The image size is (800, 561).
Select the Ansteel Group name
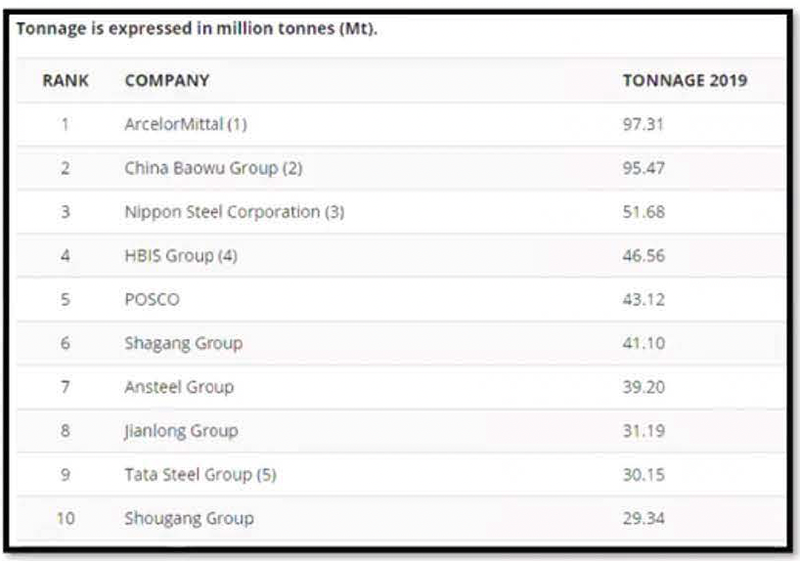click(178, 387)
